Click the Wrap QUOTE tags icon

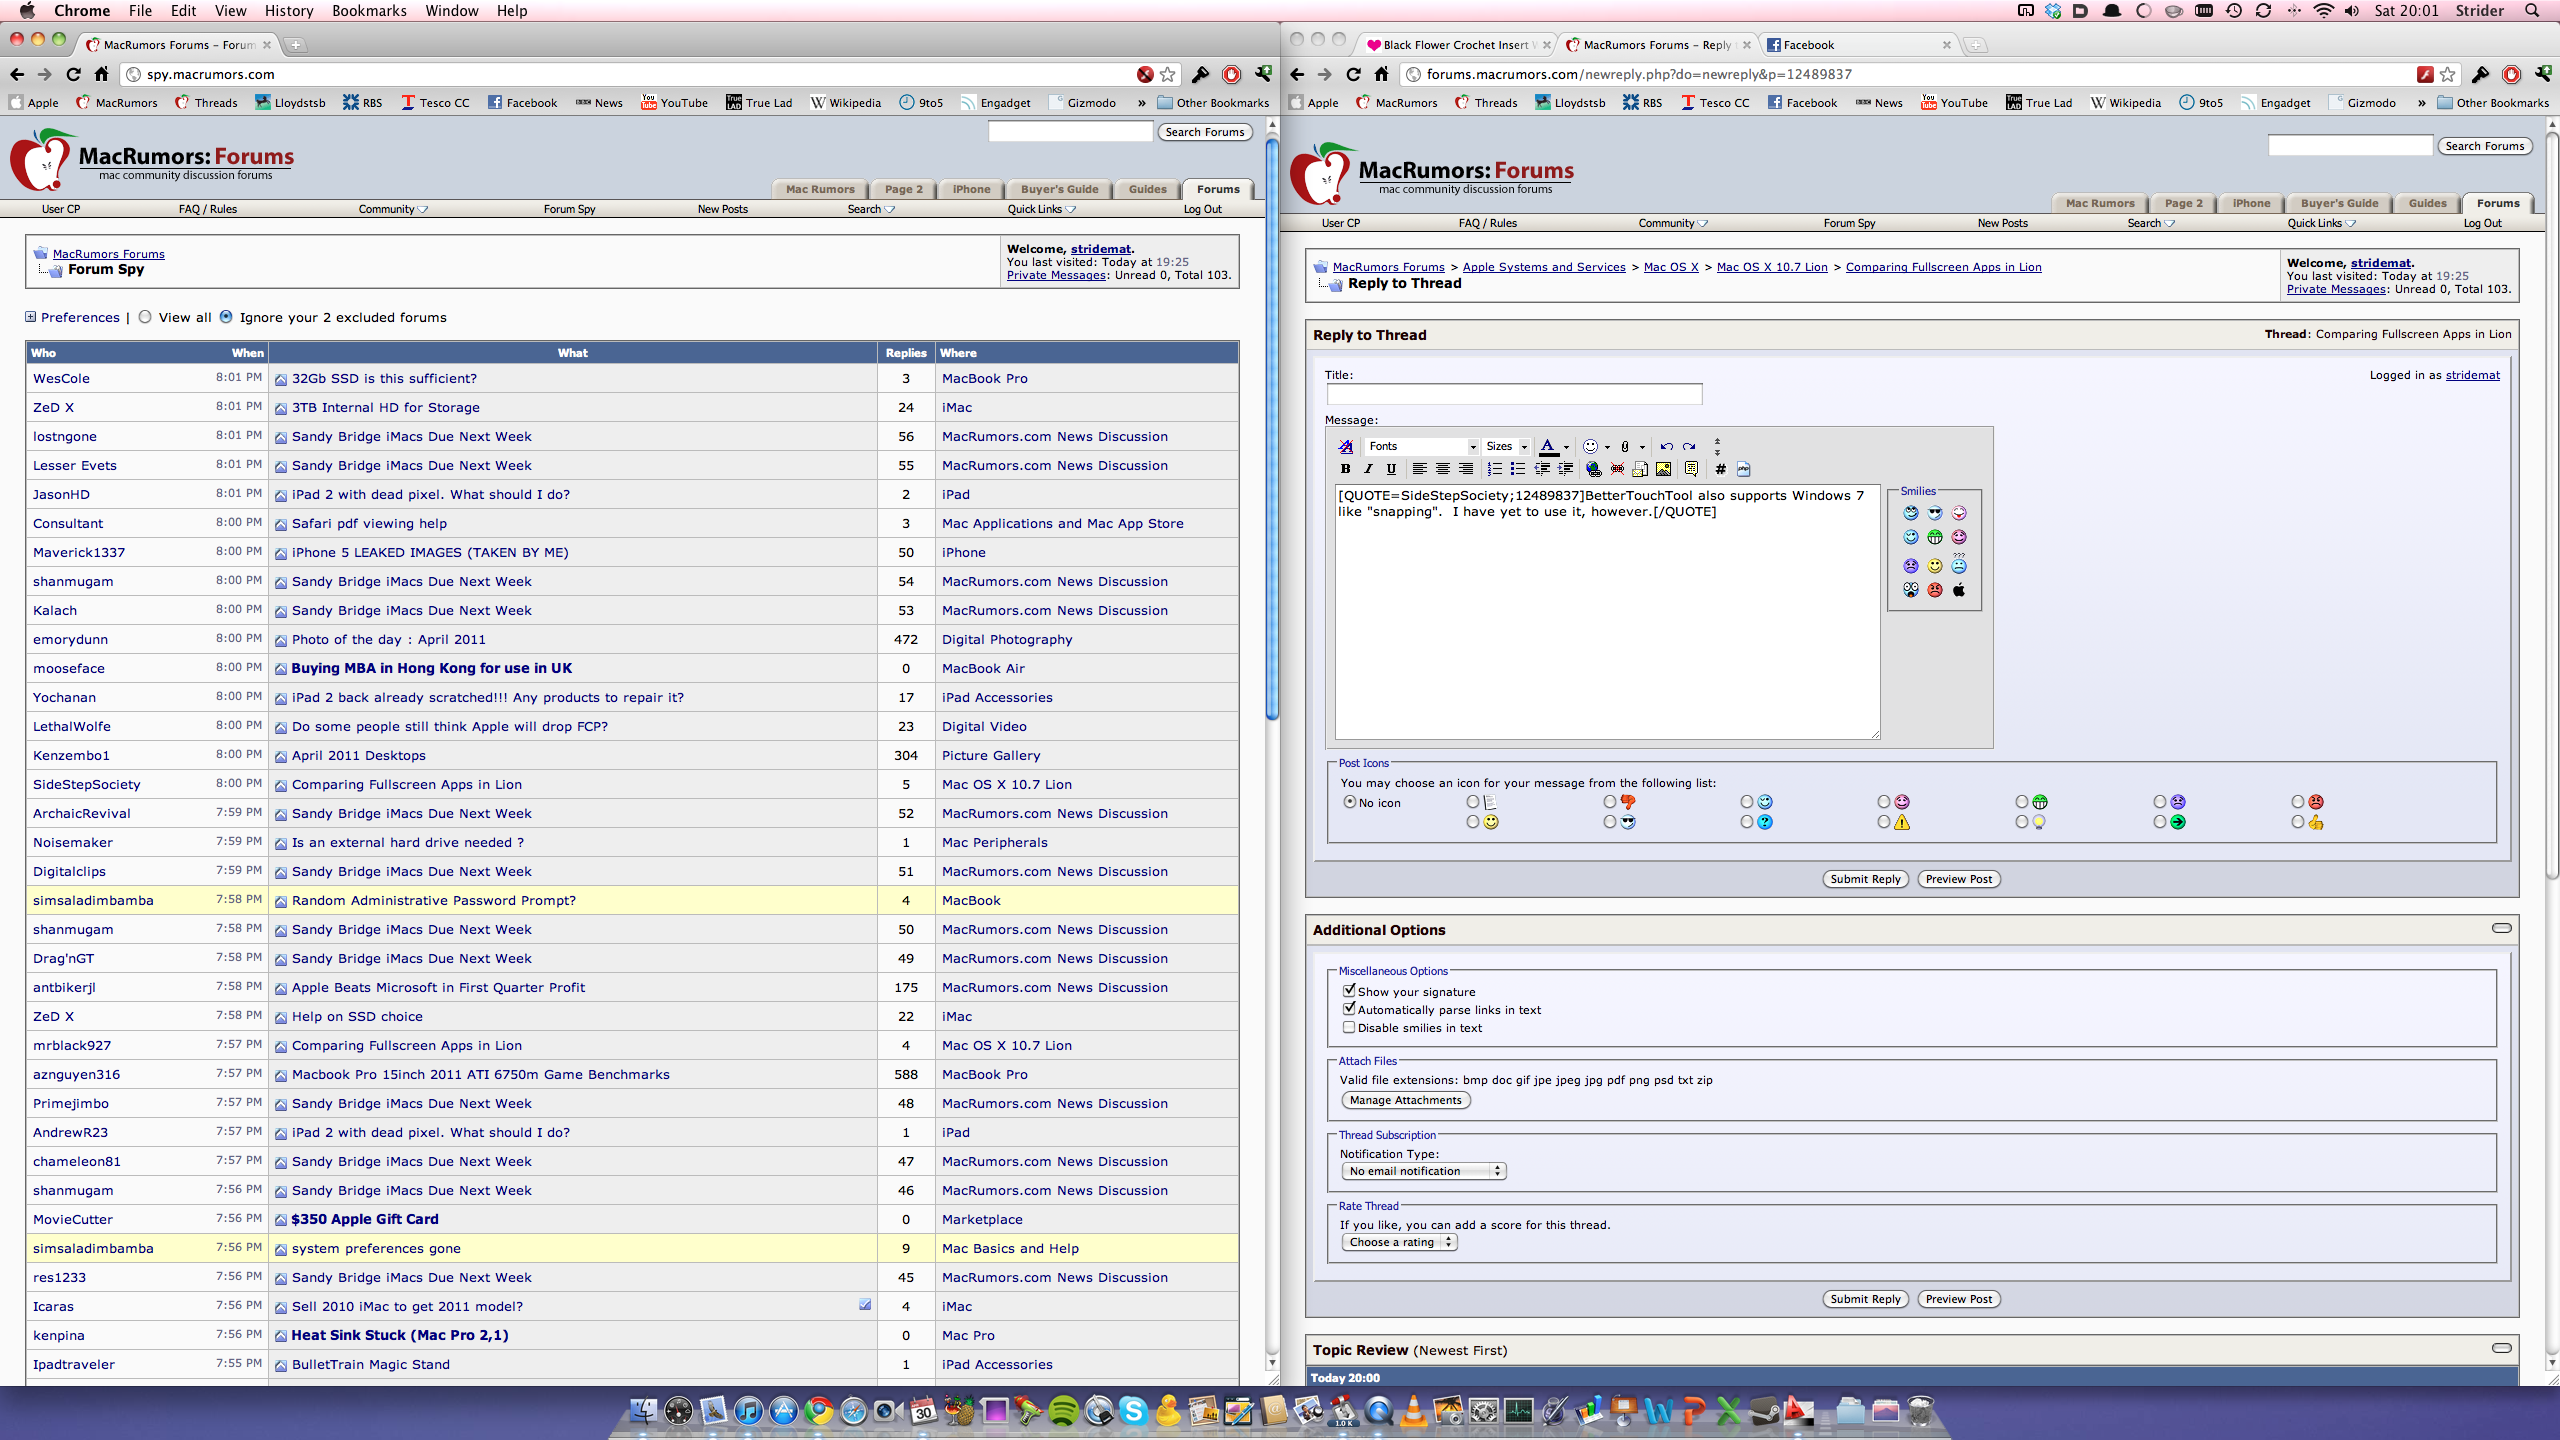(x=1691, y=469)
